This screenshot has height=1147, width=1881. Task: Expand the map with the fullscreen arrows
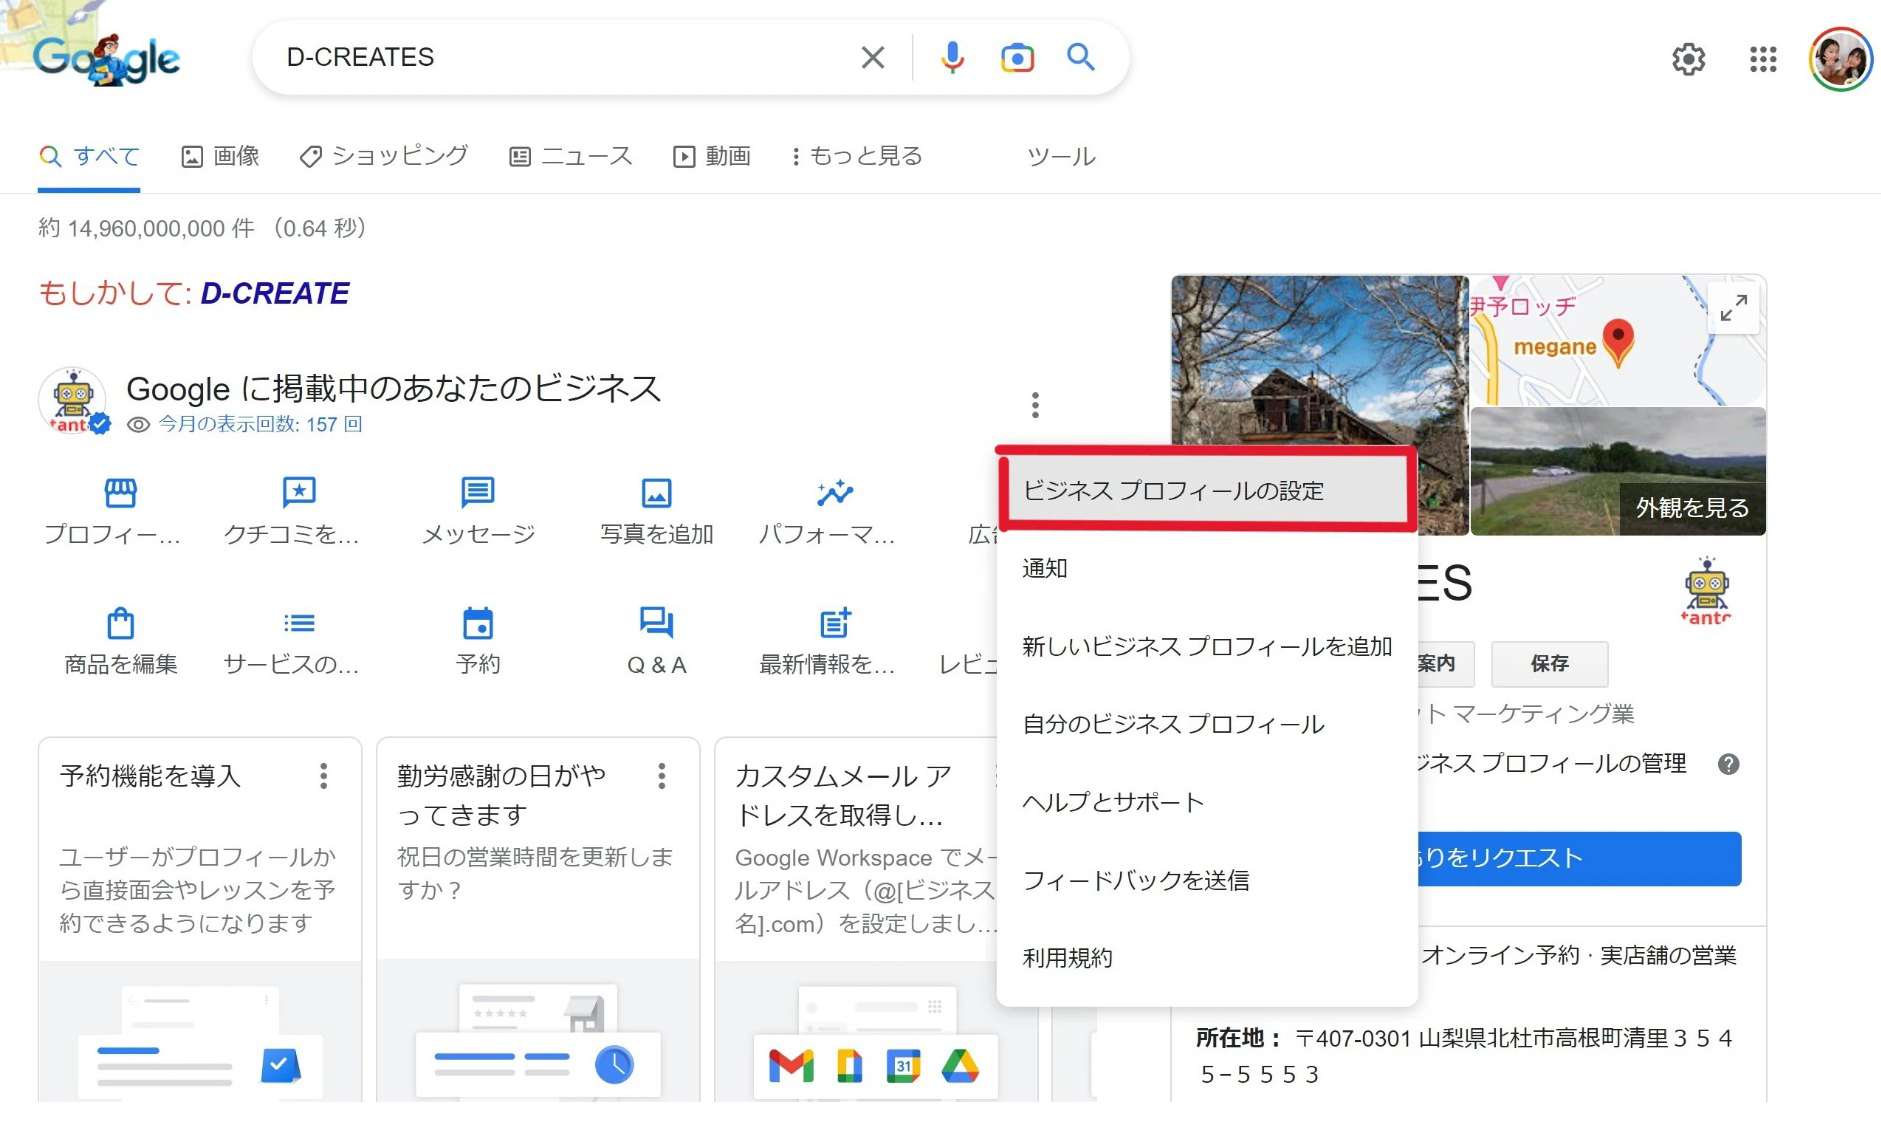coord(1733,308)
